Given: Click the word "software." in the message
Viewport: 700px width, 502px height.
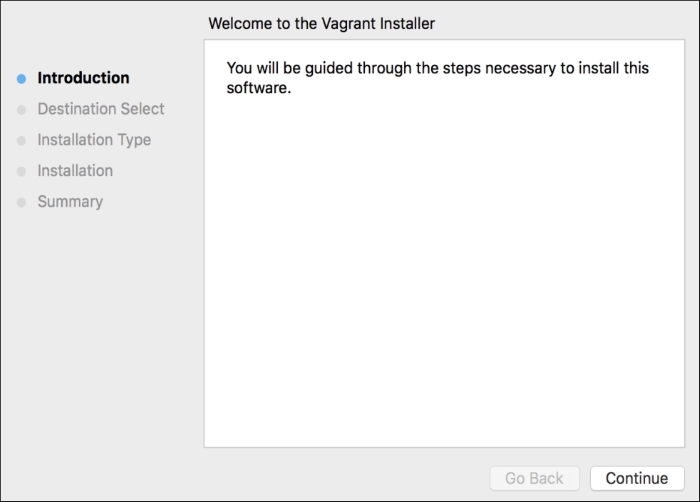Looking at the screenshot, I should (258, 87).
